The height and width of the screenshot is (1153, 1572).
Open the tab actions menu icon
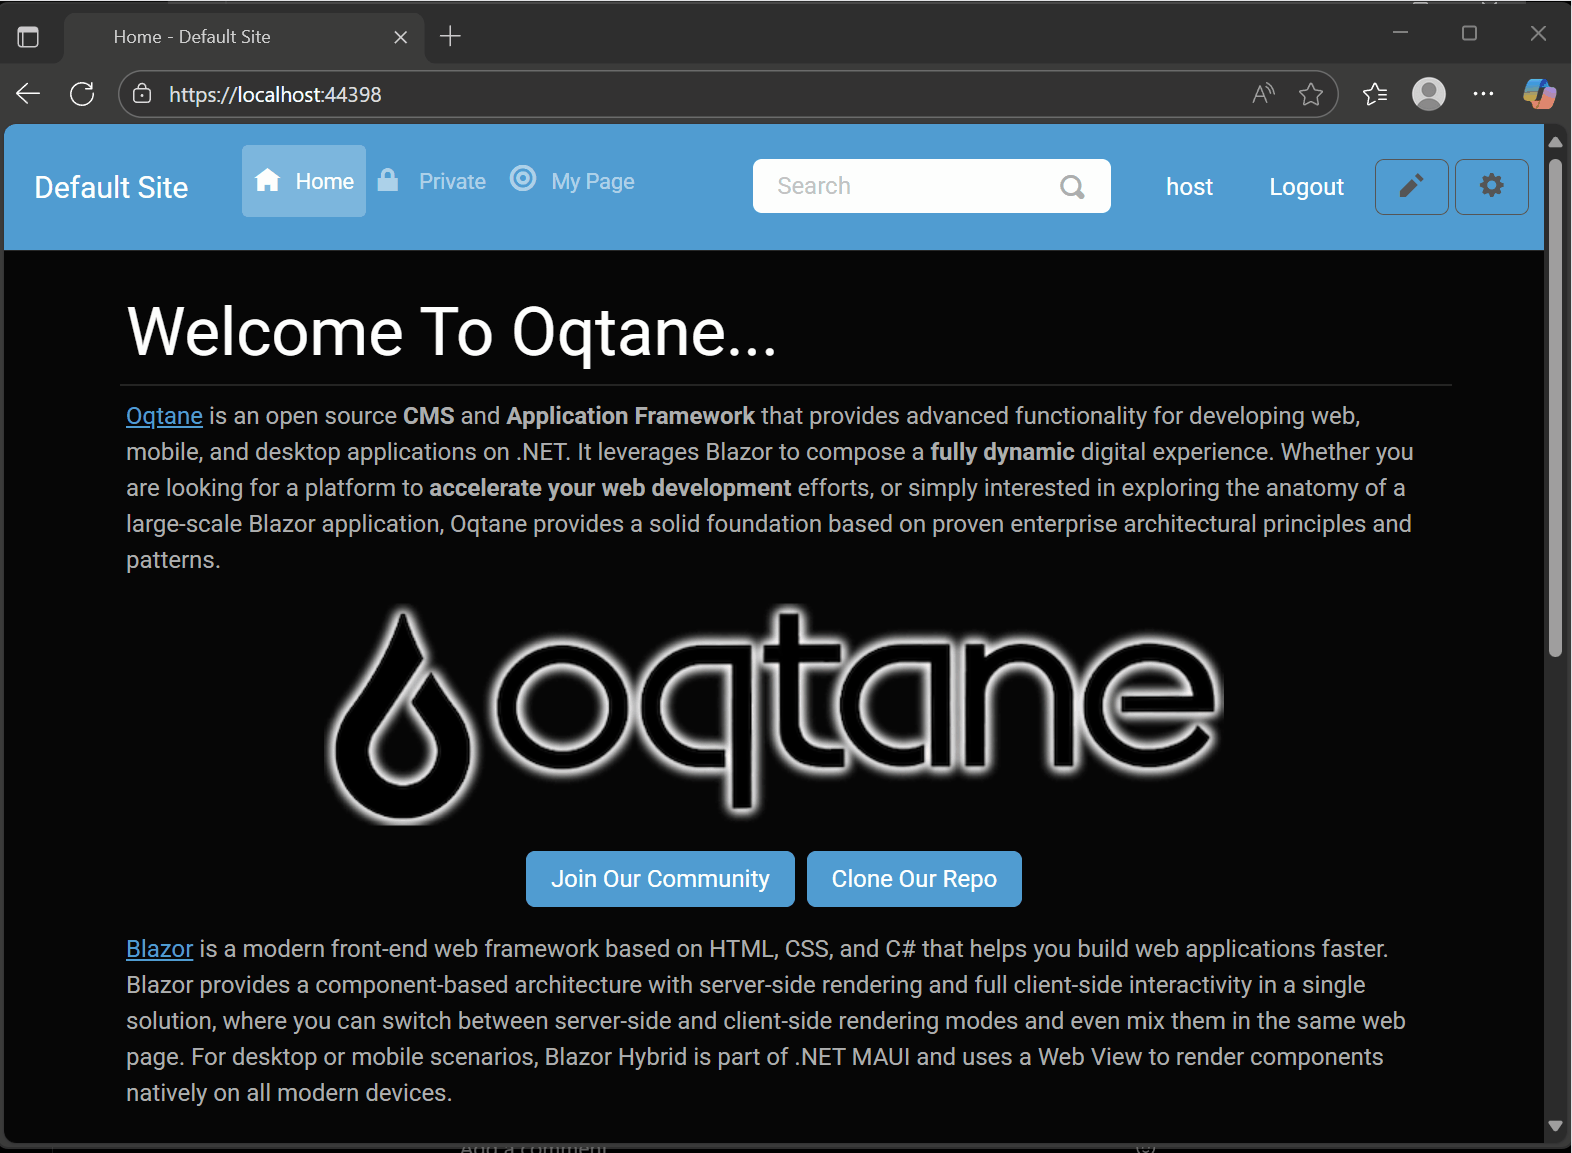click(x=28, y=37)
